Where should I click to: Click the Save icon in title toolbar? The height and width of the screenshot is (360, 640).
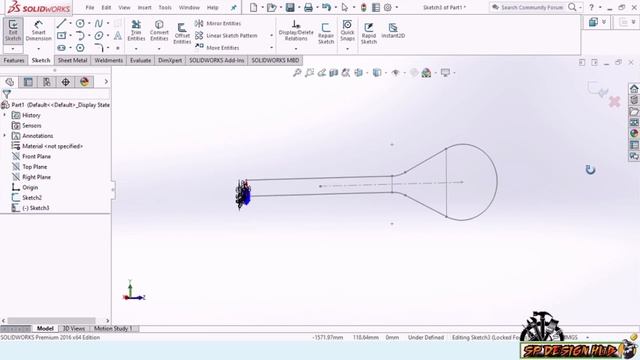click(290, 7)
